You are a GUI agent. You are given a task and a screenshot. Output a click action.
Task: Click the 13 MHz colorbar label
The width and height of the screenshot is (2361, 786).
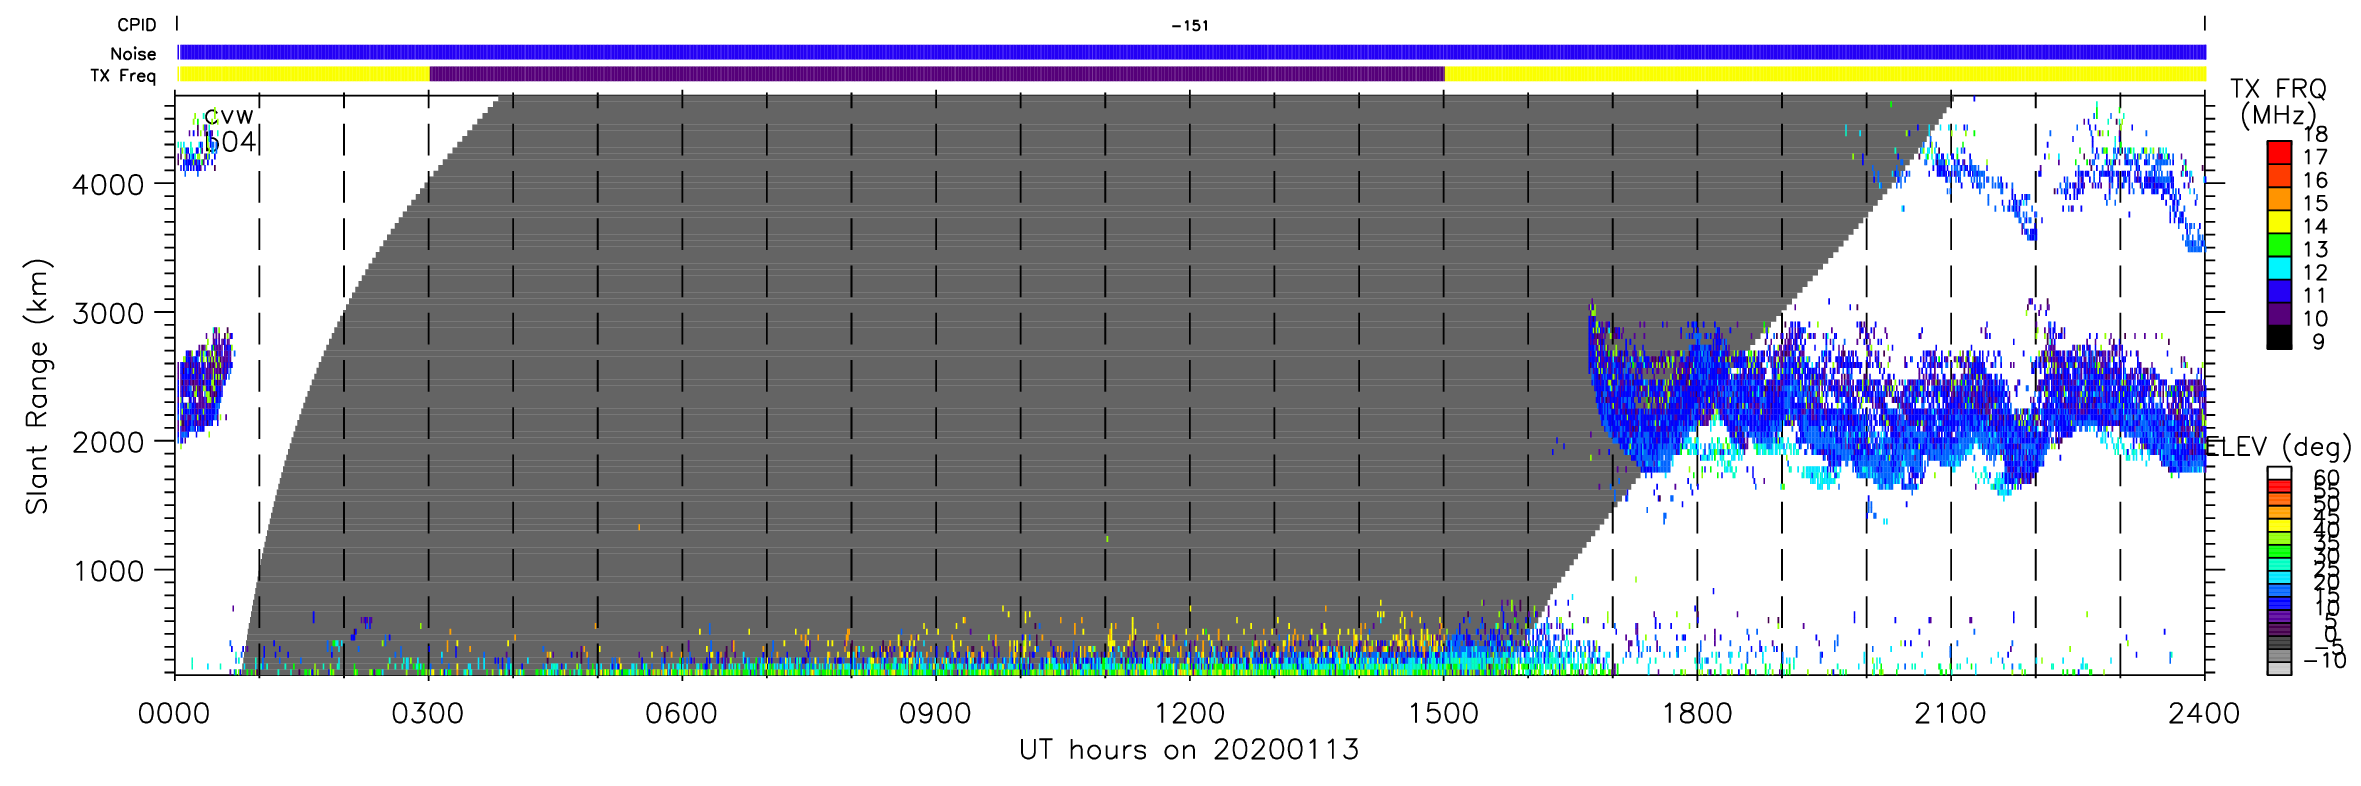[2315, 249]
